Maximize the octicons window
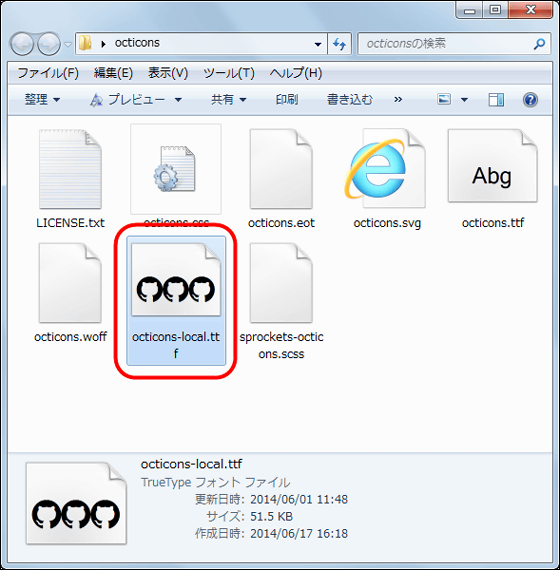The height and width of the screenshot is (570, 560). click(x=496, y=10)
